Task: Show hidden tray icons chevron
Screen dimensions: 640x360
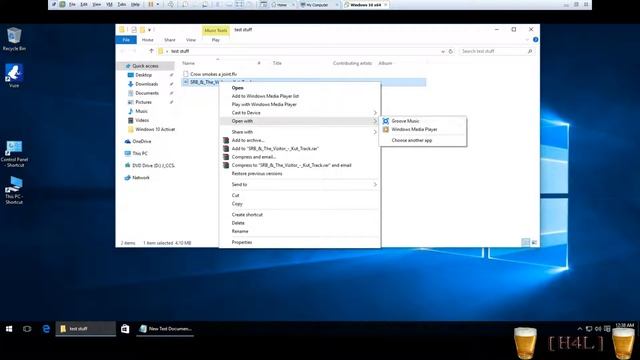Action: (x=580, y=329)
